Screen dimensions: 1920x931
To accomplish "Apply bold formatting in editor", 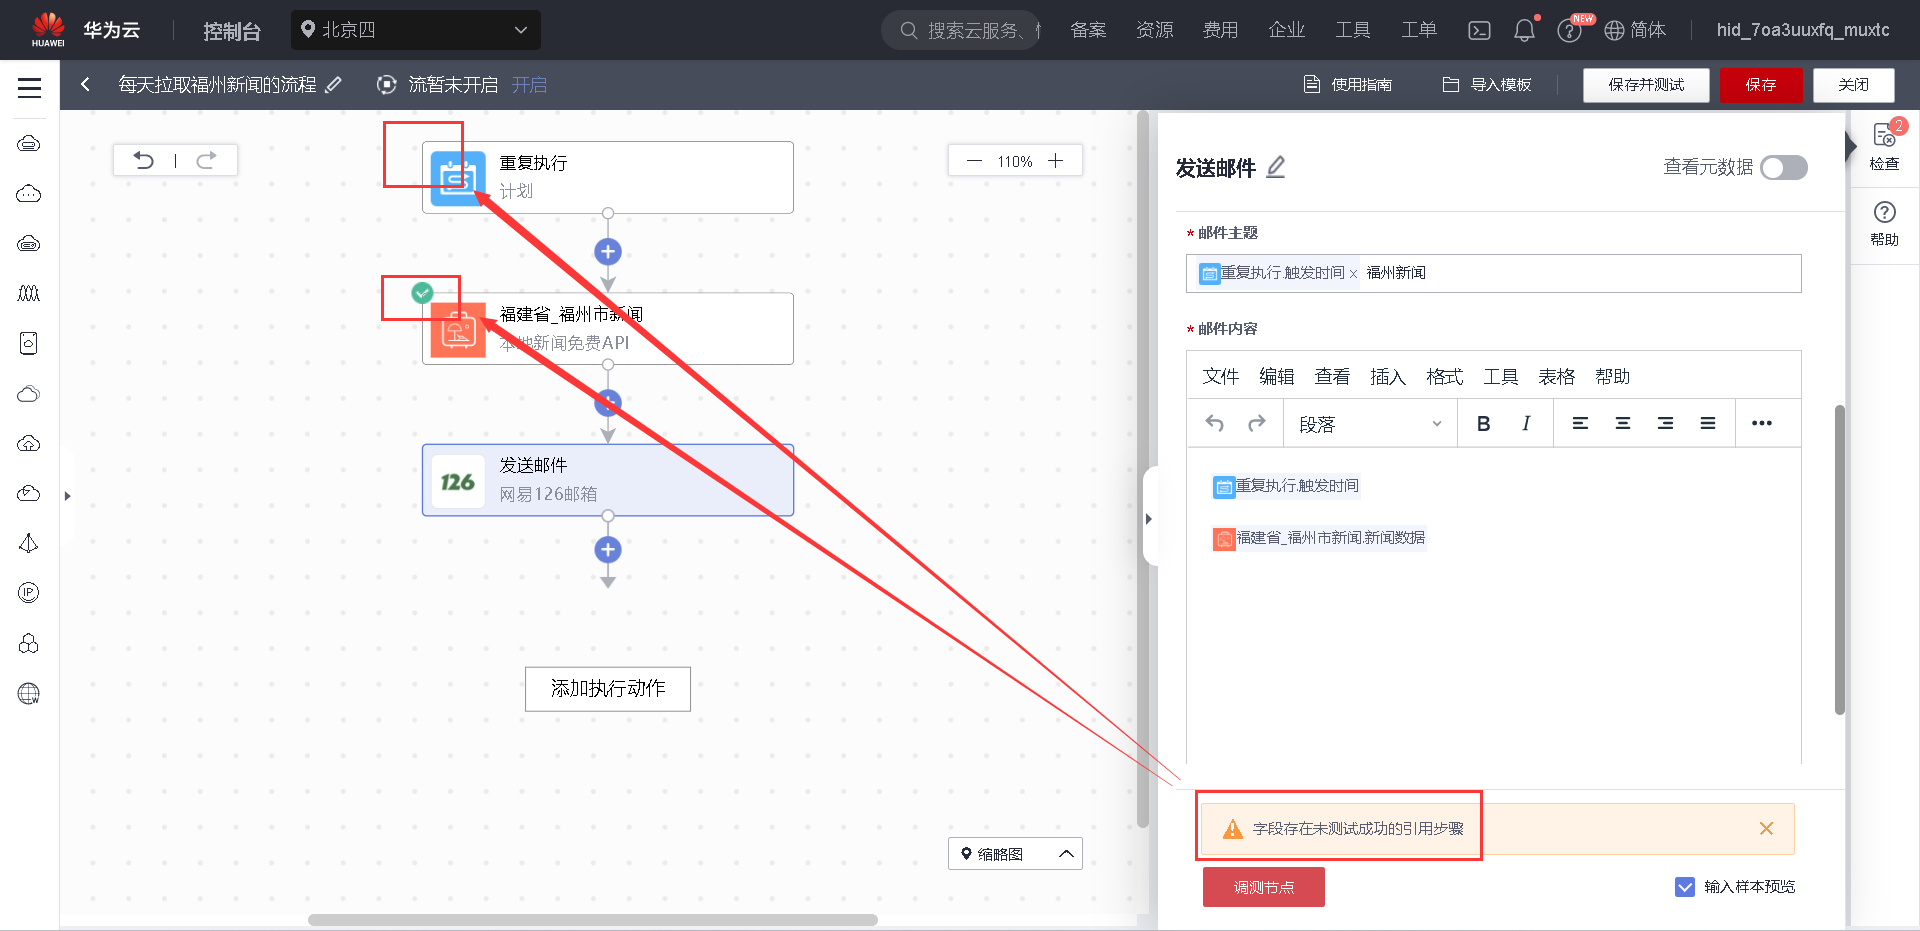I will click(x=1484, y=424).
